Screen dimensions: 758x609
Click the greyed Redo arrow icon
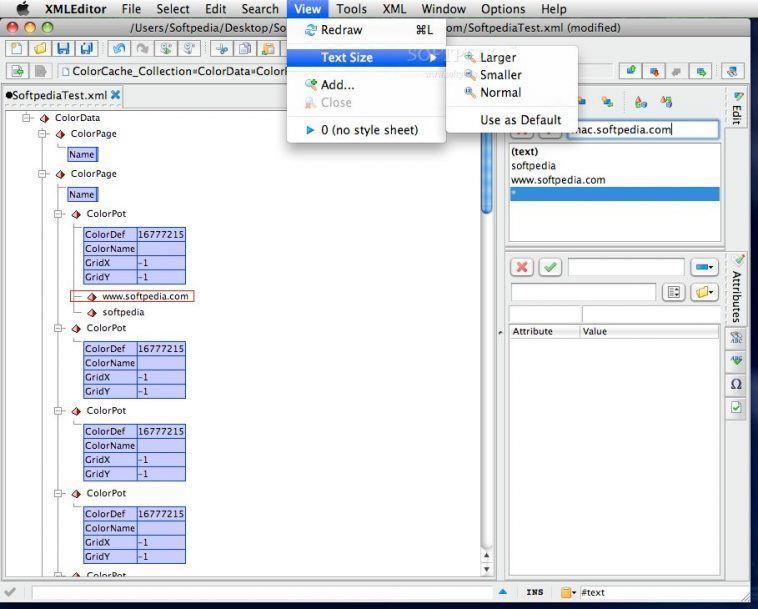[143, 48]
